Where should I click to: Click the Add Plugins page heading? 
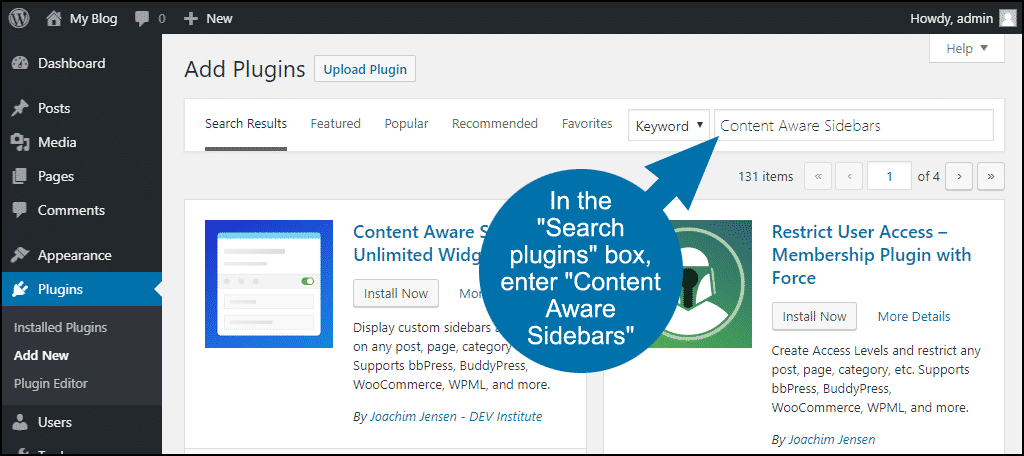pos(245,69)
